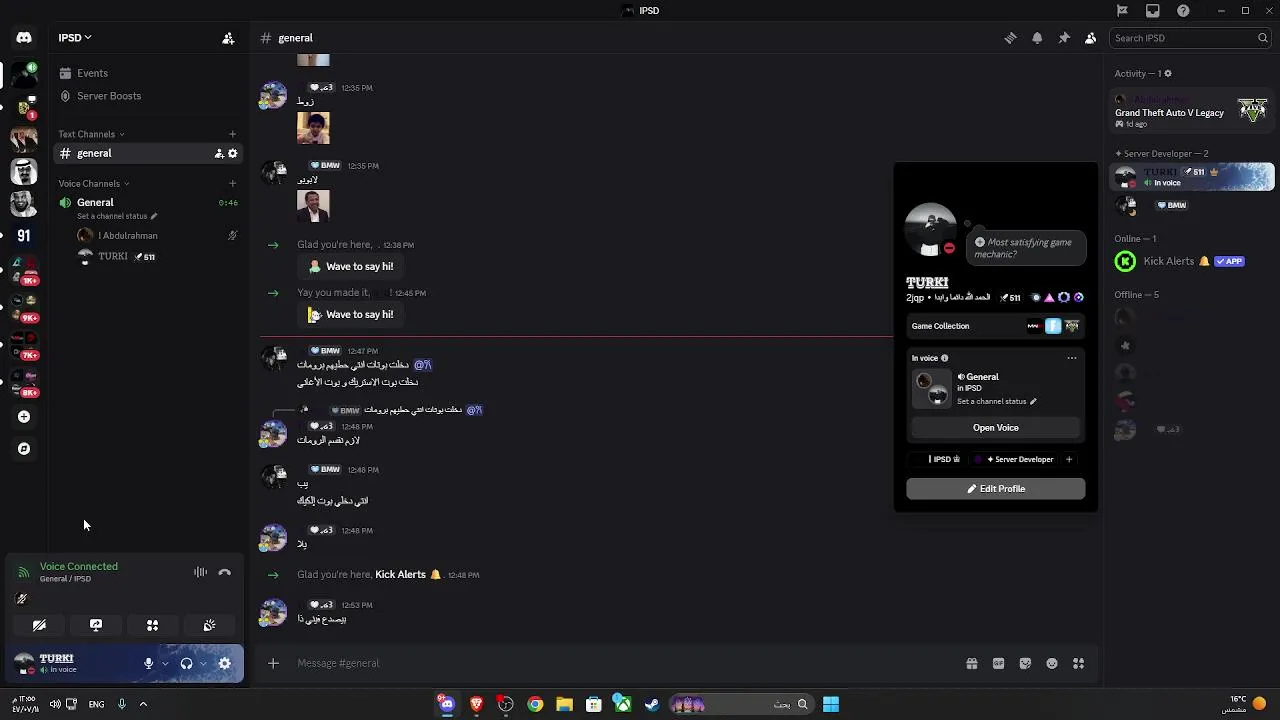This screenshot has height=720, width=1280.
Task: Expand microphone input options chevron
Action: [x=165, y=663]
